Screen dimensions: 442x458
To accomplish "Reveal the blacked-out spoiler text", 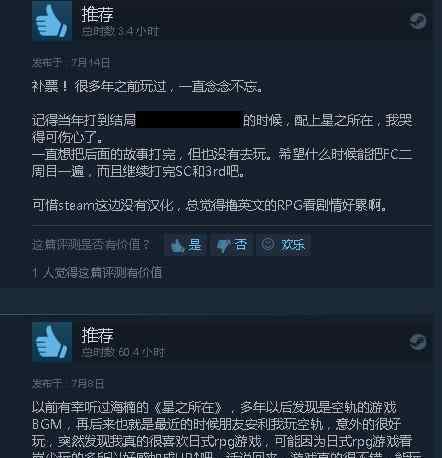I will tap(189, 120).
